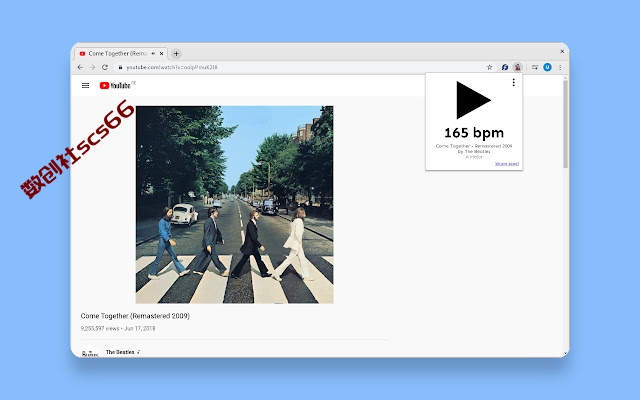Open The Beatles channel name link

click(120, 352)
